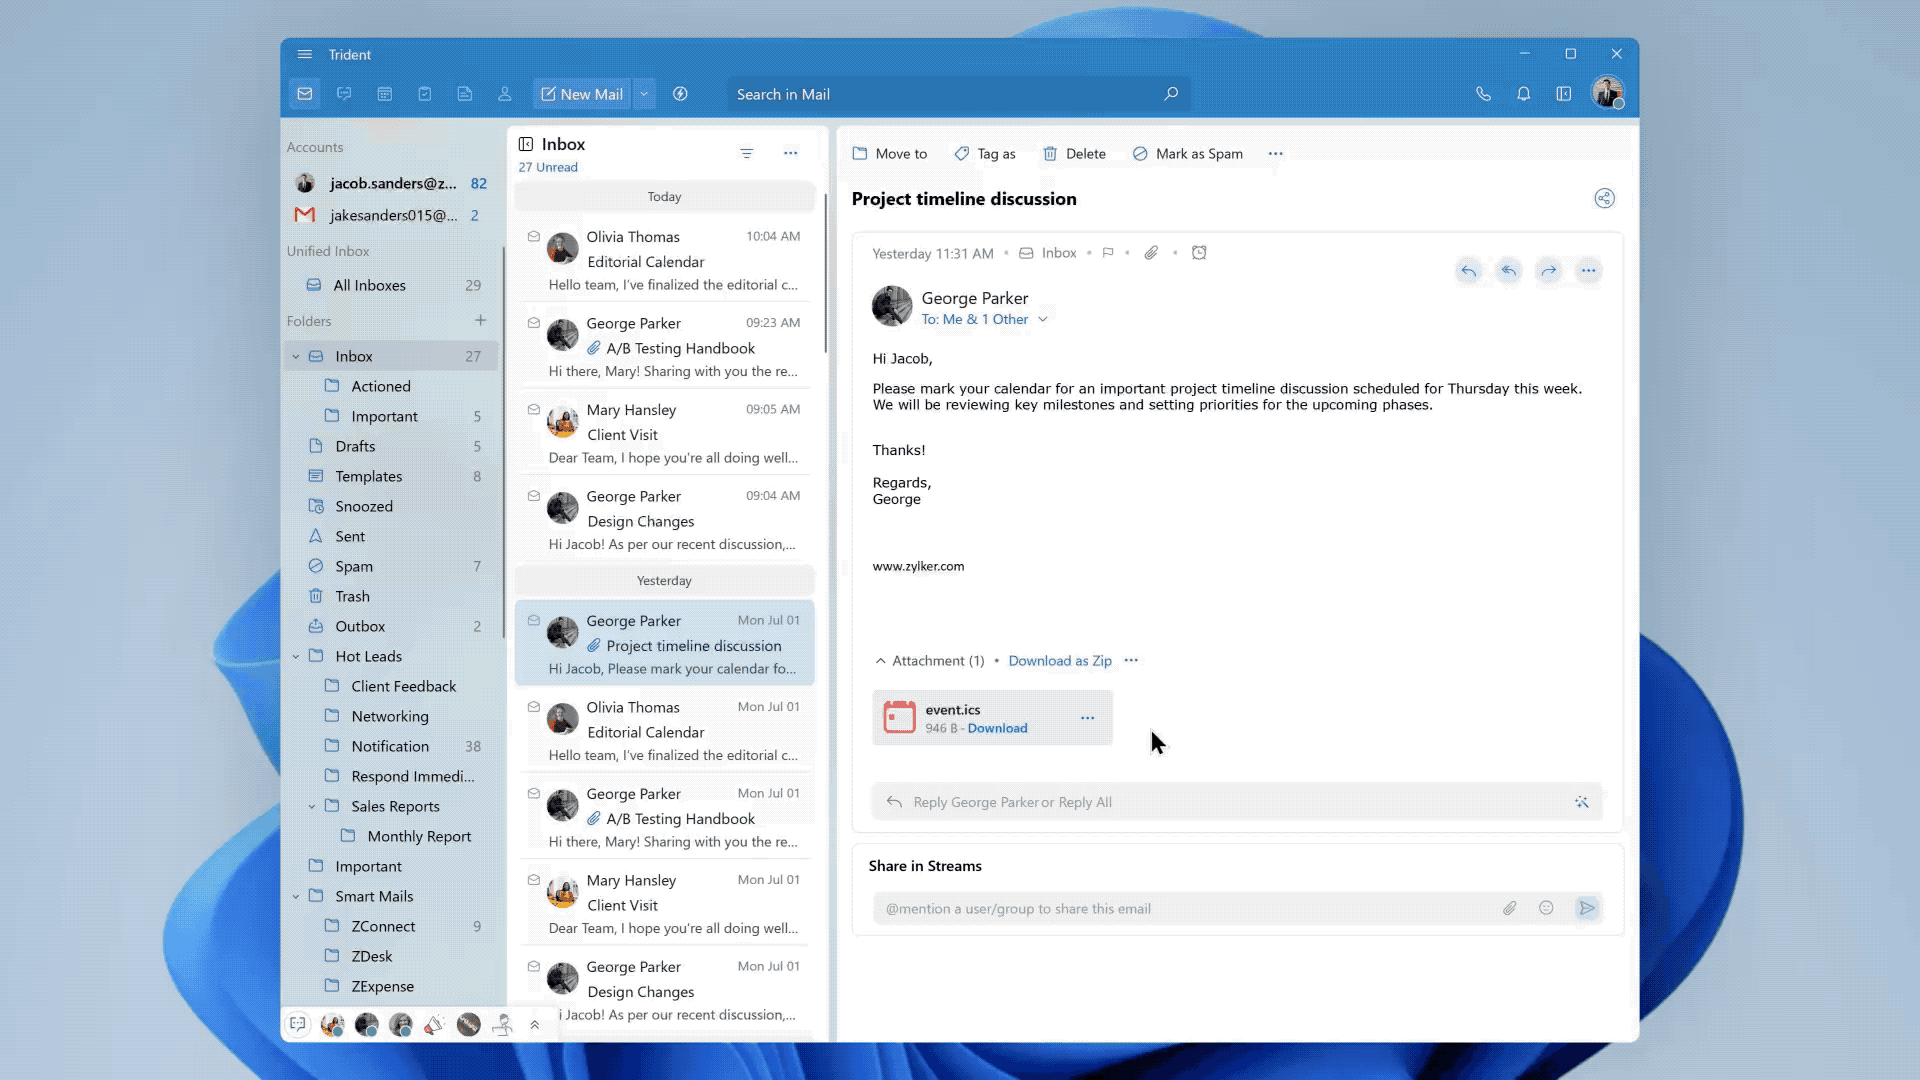Click the Download as Zip link

(1060, 661)
